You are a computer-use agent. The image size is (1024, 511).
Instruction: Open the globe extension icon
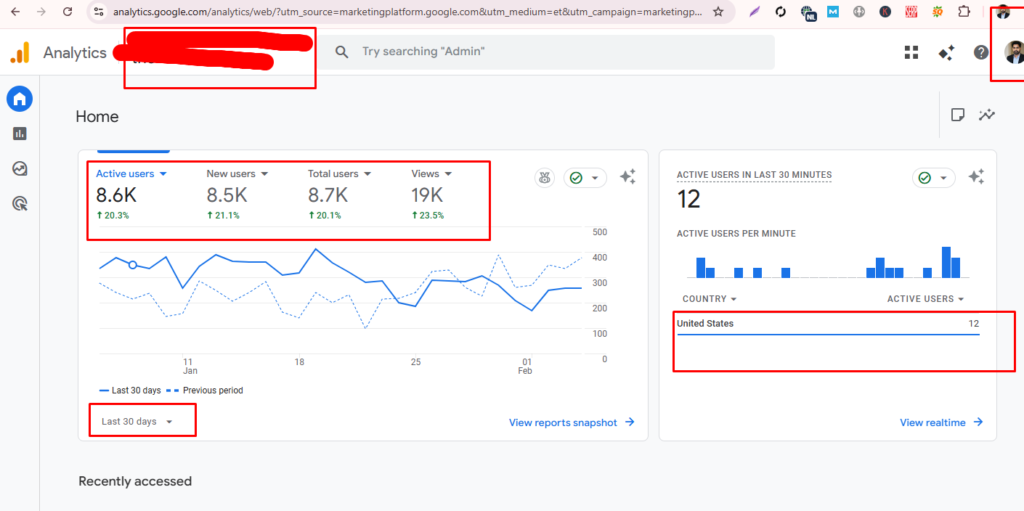click(x=859, y=12)
